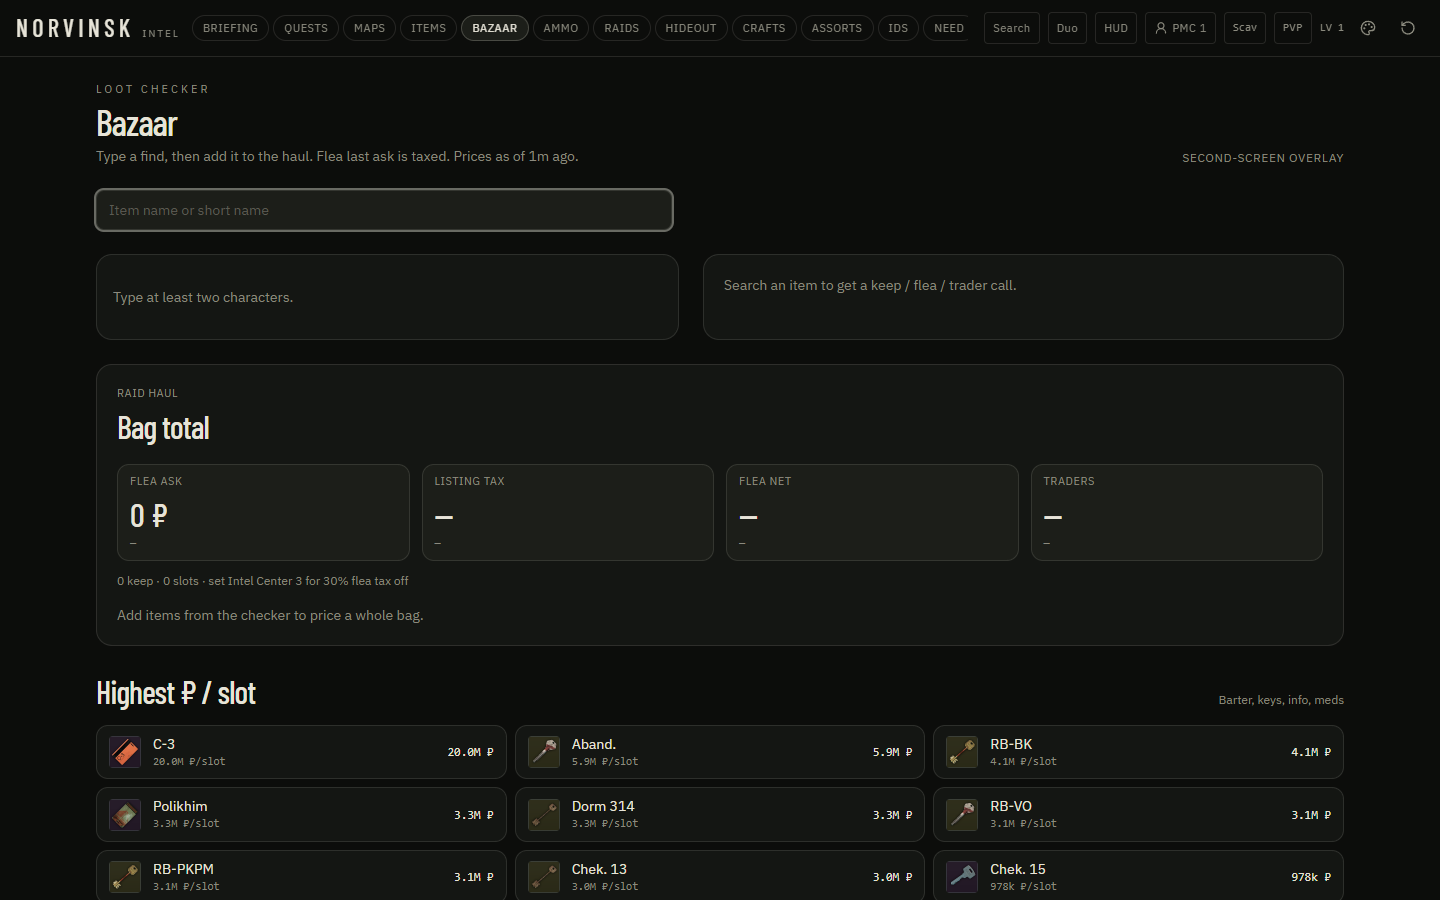Image resolution: width=1440 pixels, height=900 pixels.
Task: Go to the Quests tab
Action: (306, 28)
